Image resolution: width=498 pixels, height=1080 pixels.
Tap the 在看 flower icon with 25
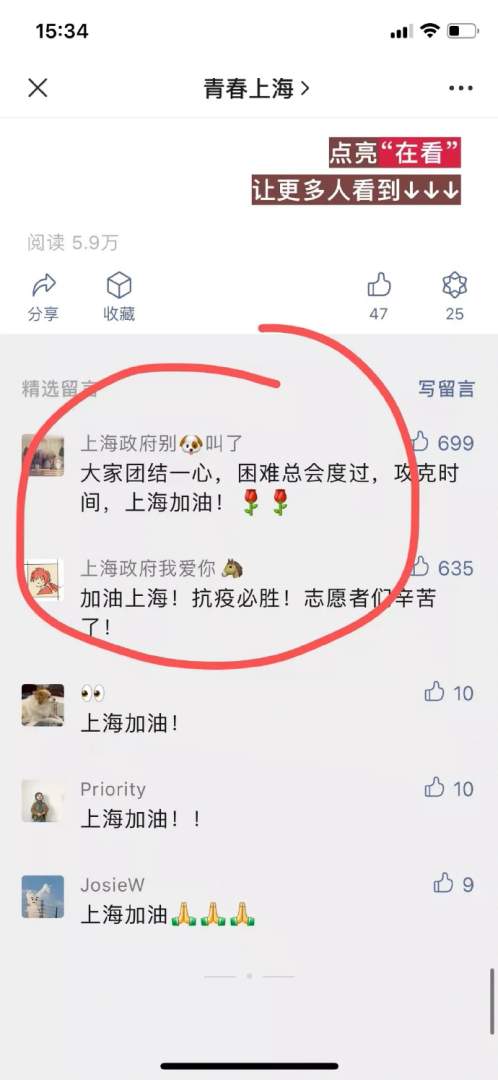click(454, 284)
